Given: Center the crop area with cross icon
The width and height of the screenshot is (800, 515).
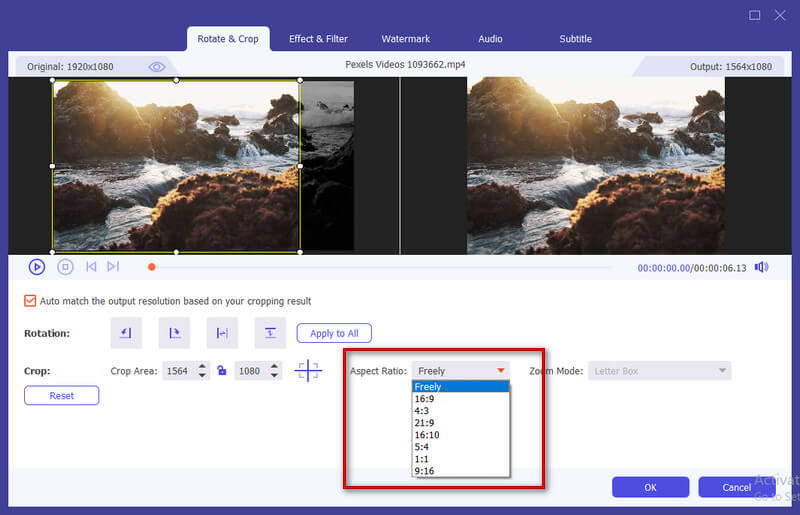Looking at the screenshot, I should click(308, 371).
